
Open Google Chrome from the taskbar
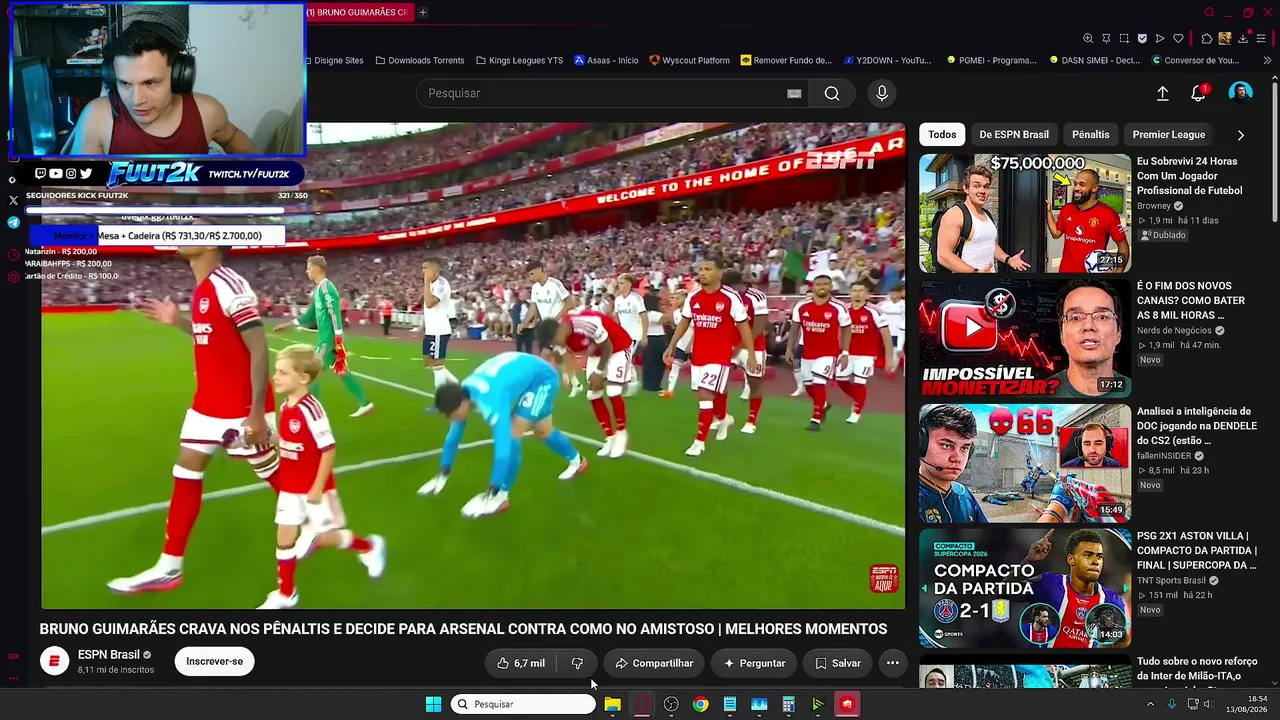(x=700, y=704)
